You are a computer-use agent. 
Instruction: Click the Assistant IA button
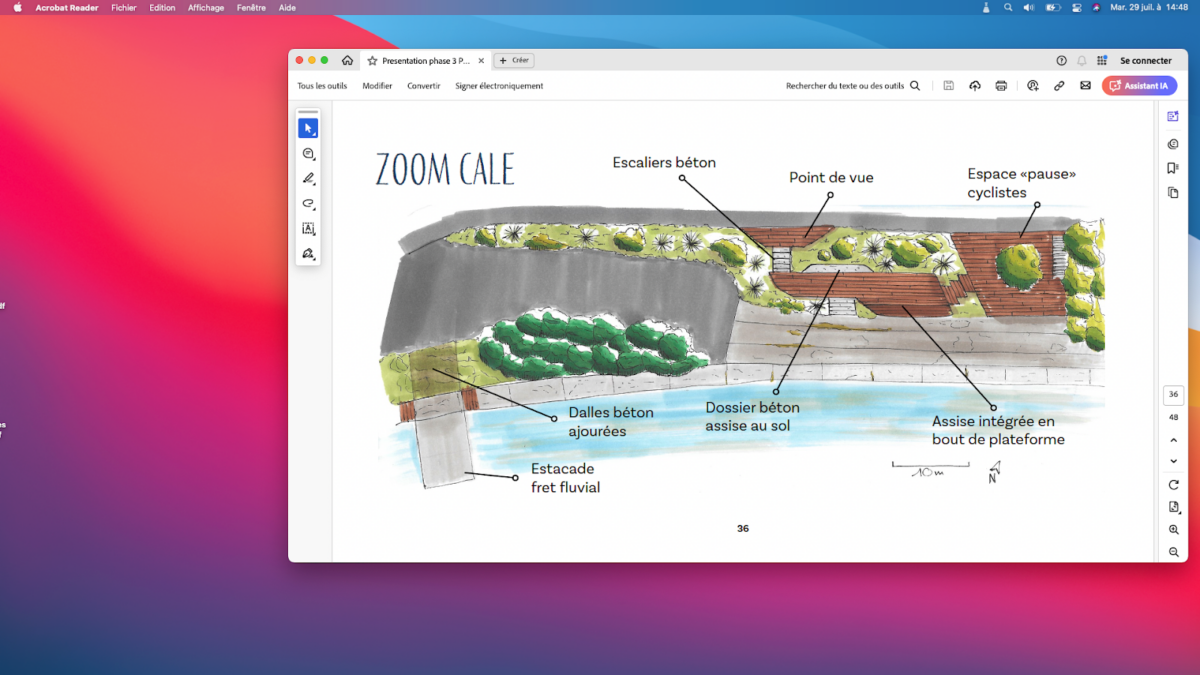1139,86
